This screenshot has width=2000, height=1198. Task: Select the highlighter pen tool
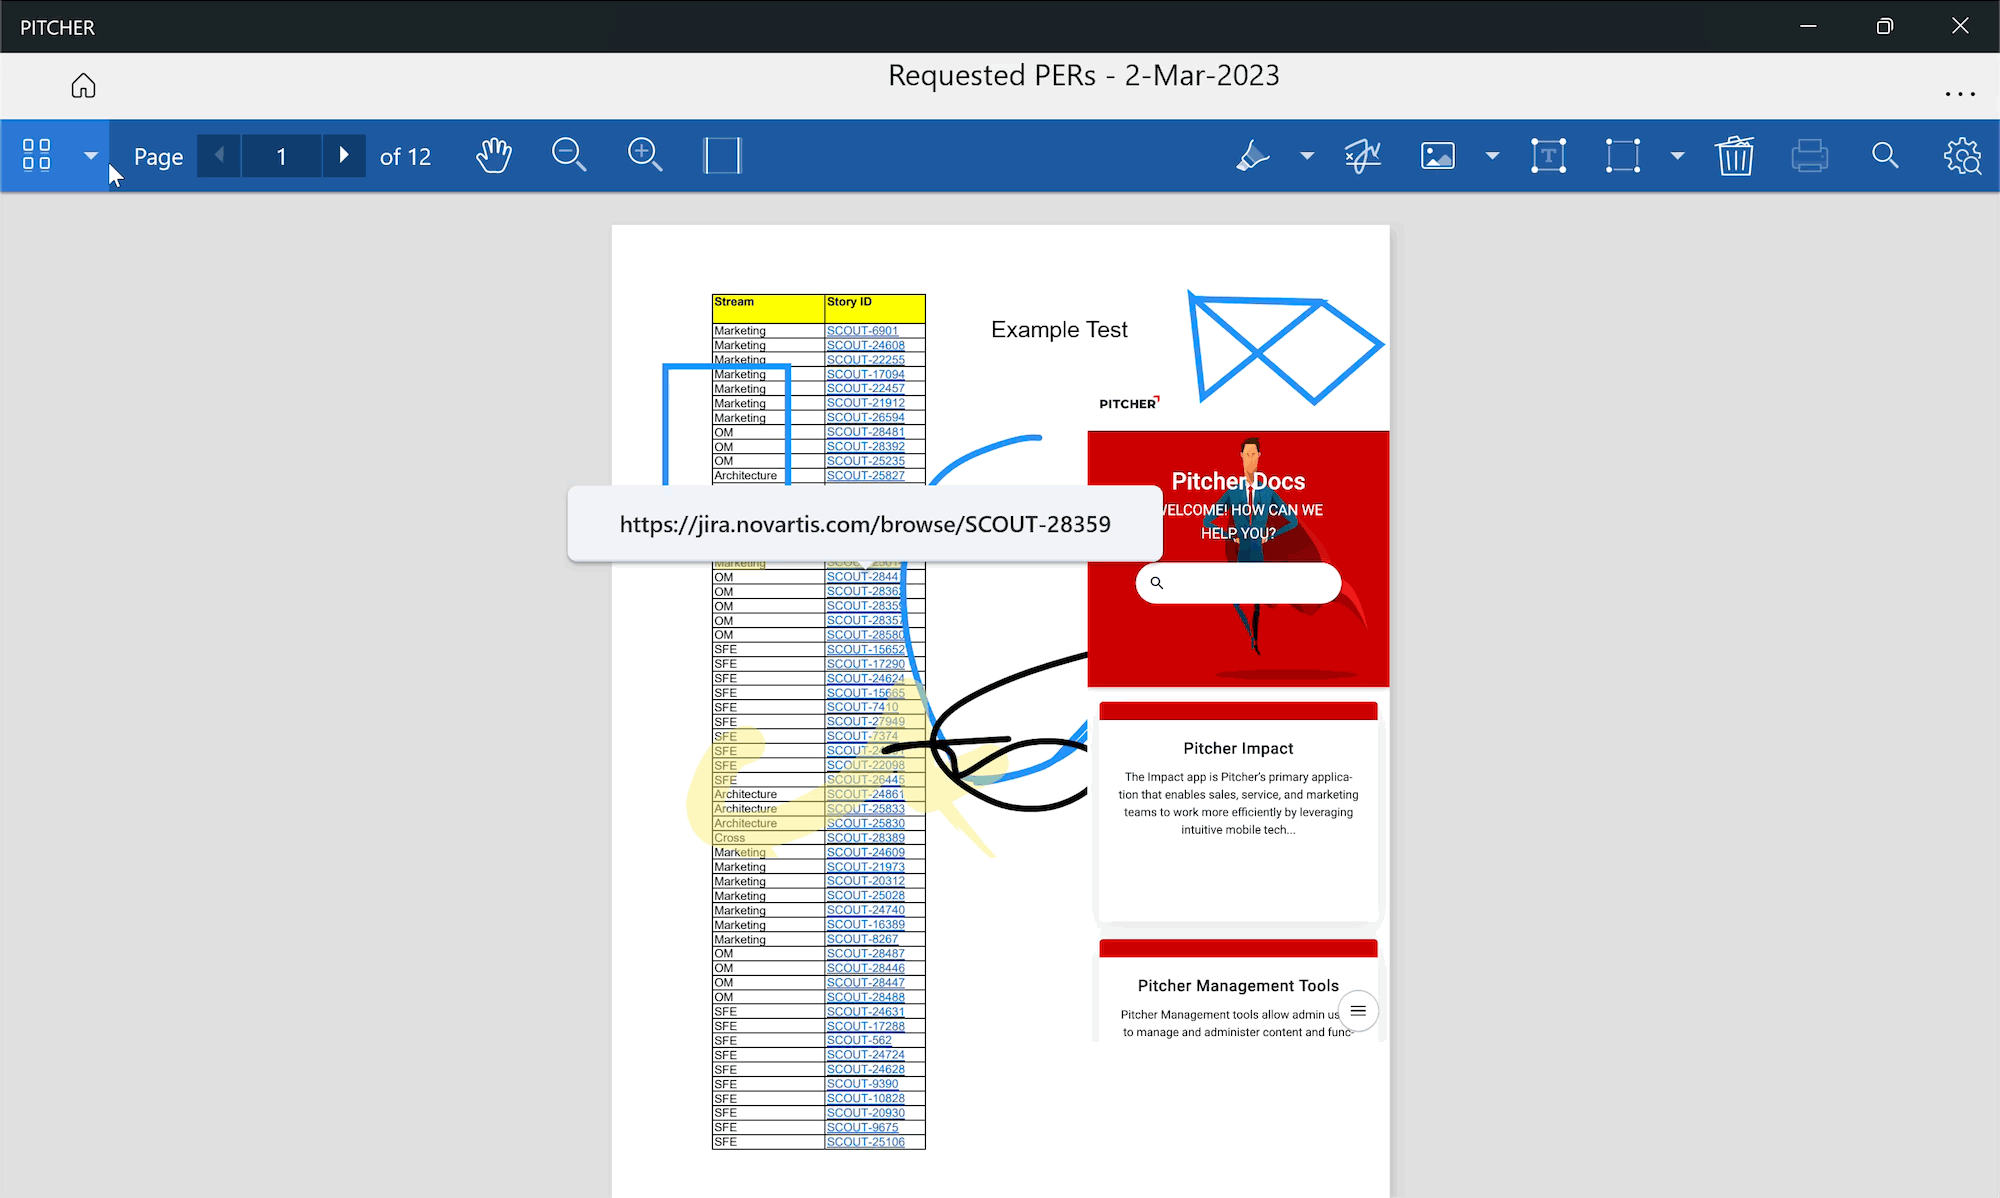tap(1252, 155)
